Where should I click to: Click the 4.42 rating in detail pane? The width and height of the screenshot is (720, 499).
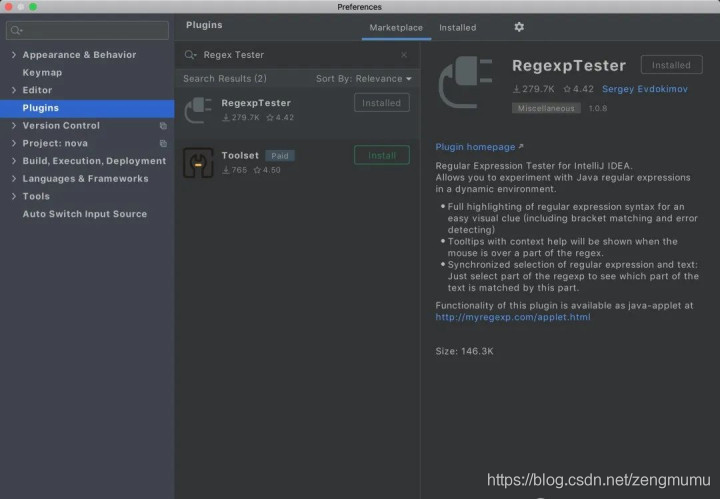tap(578, 89)
